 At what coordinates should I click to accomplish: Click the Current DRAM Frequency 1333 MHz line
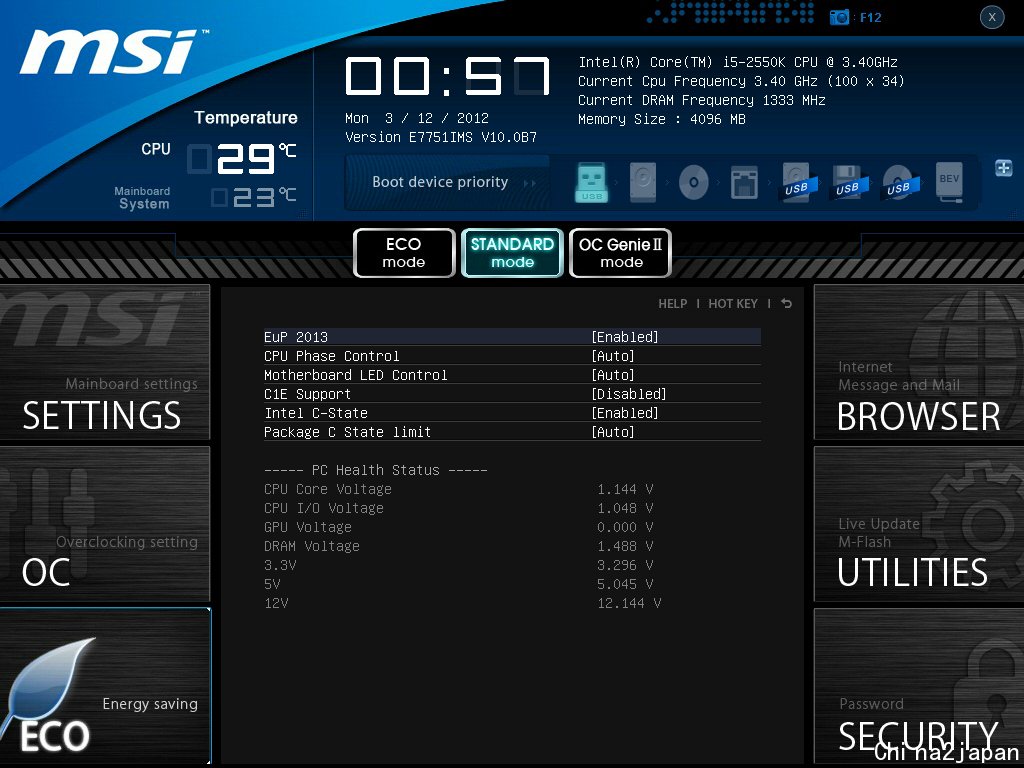701,100
